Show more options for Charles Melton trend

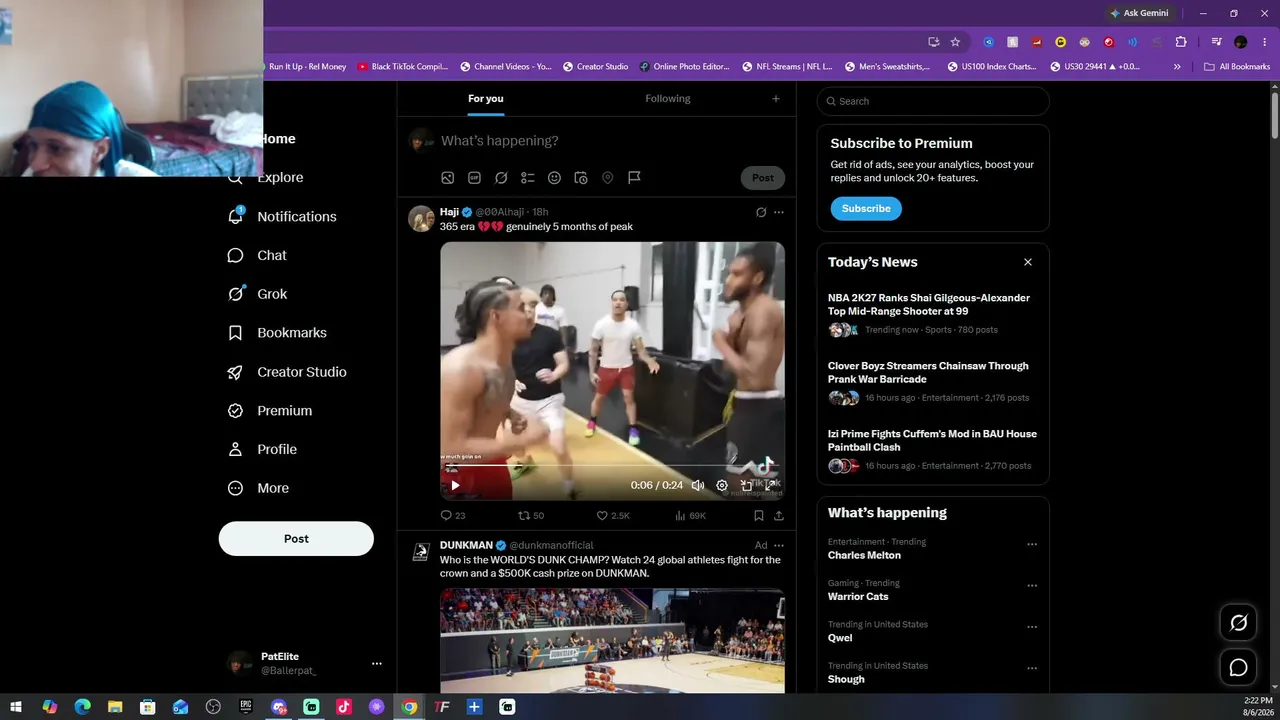pyautogui.click(x=1032, y=545)
